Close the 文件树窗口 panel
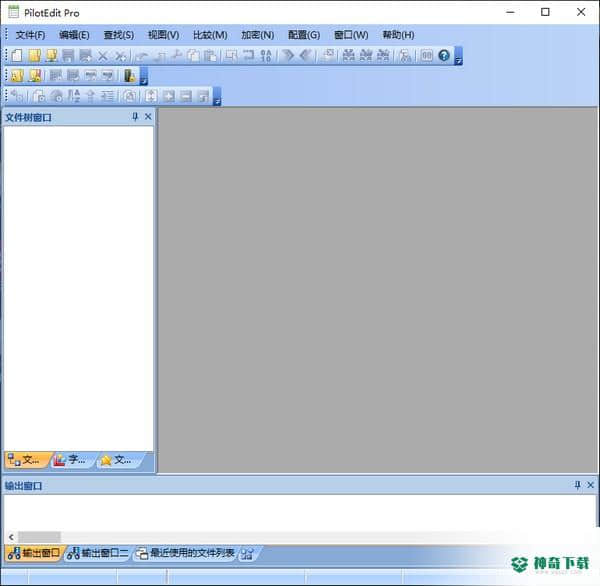Screen dimensions: 600x586 click(148, 117)
